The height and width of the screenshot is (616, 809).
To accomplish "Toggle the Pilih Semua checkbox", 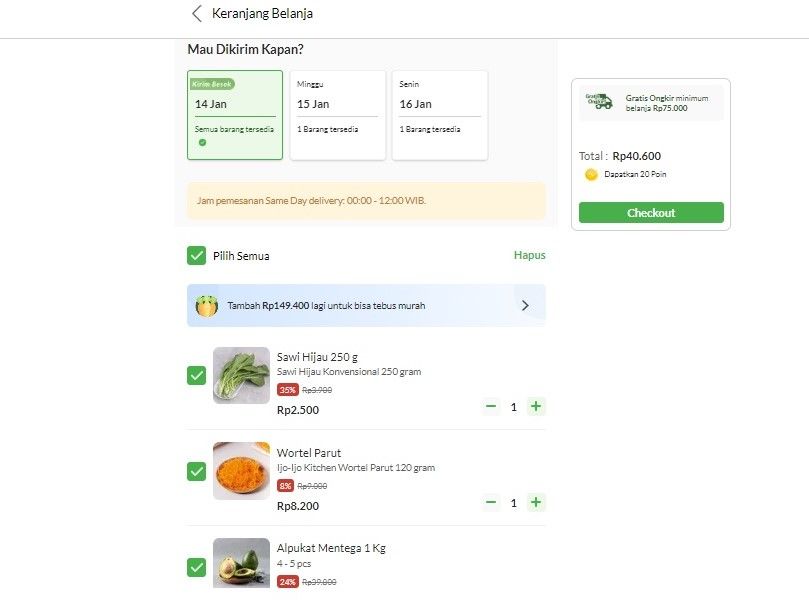I will [196, 255].
